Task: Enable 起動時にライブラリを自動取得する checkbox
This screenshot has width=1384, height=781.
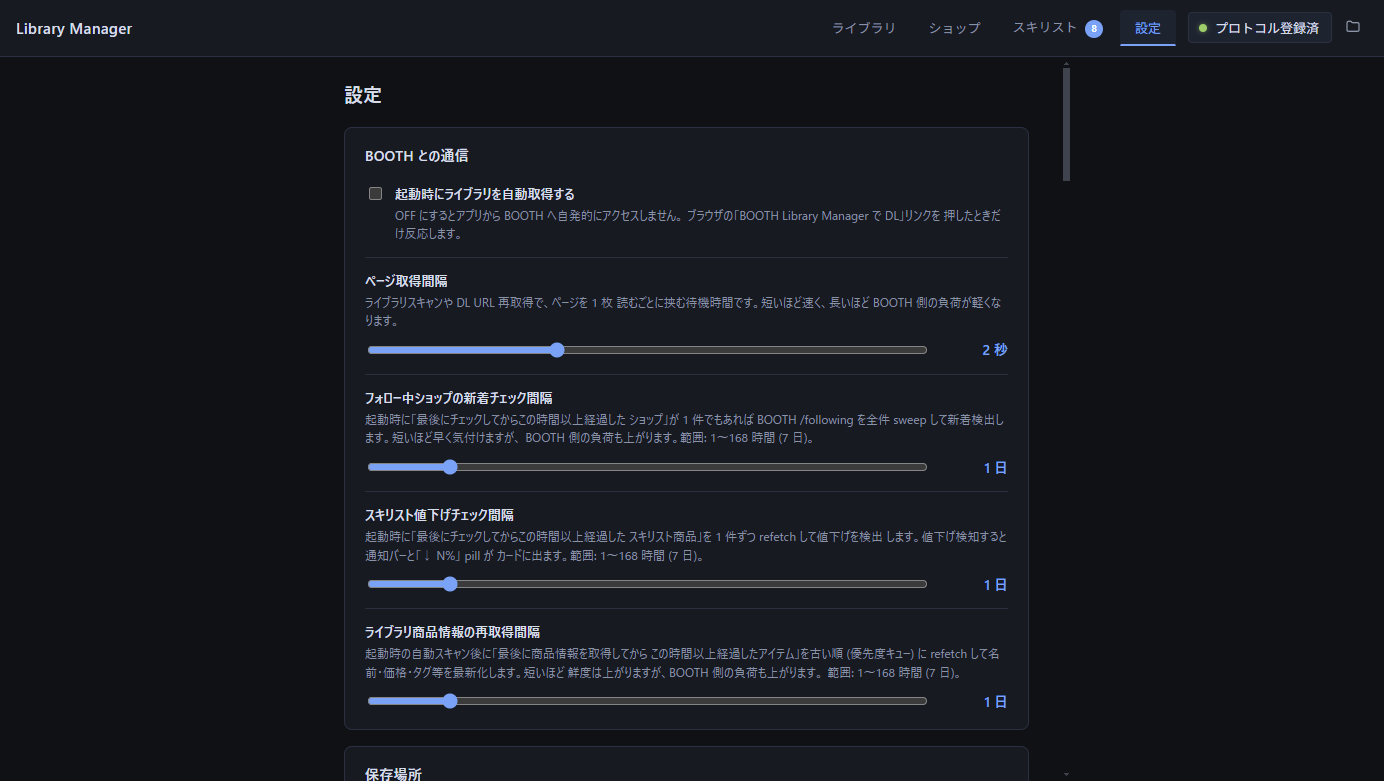Action: [x=376, y=194]
